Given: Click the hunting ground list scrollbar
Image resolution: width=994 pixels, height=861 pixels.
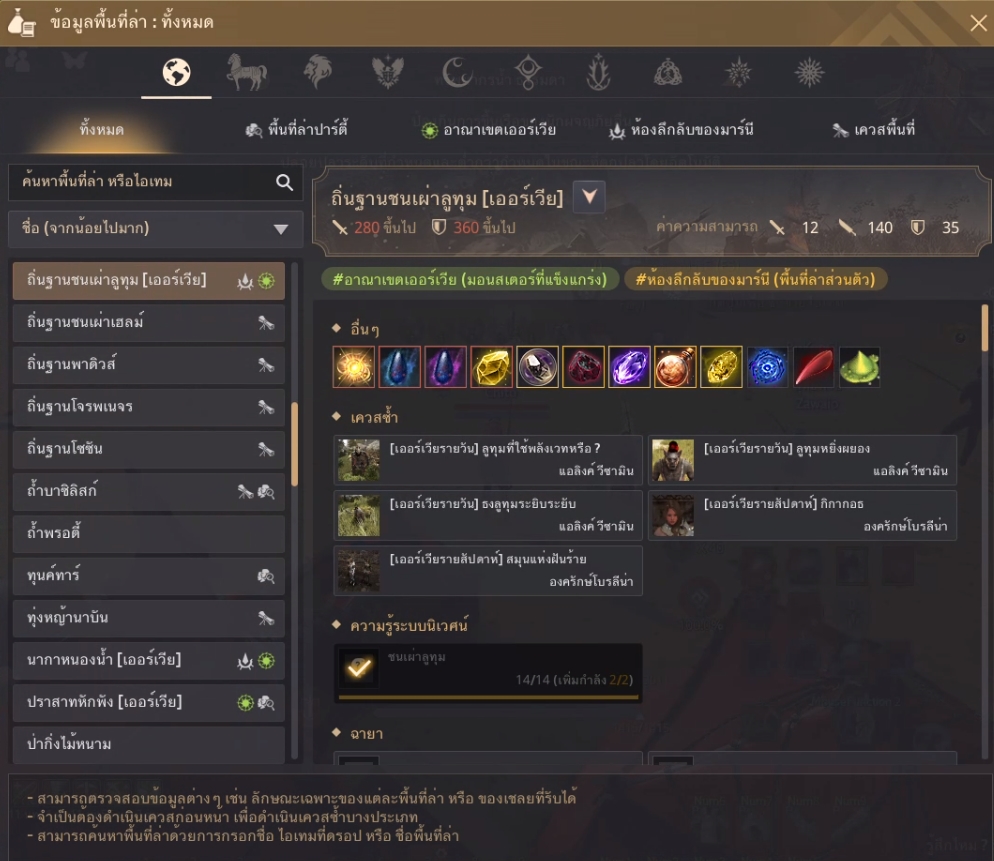Looking at the screenshot, I should click(x=294, y=444).
